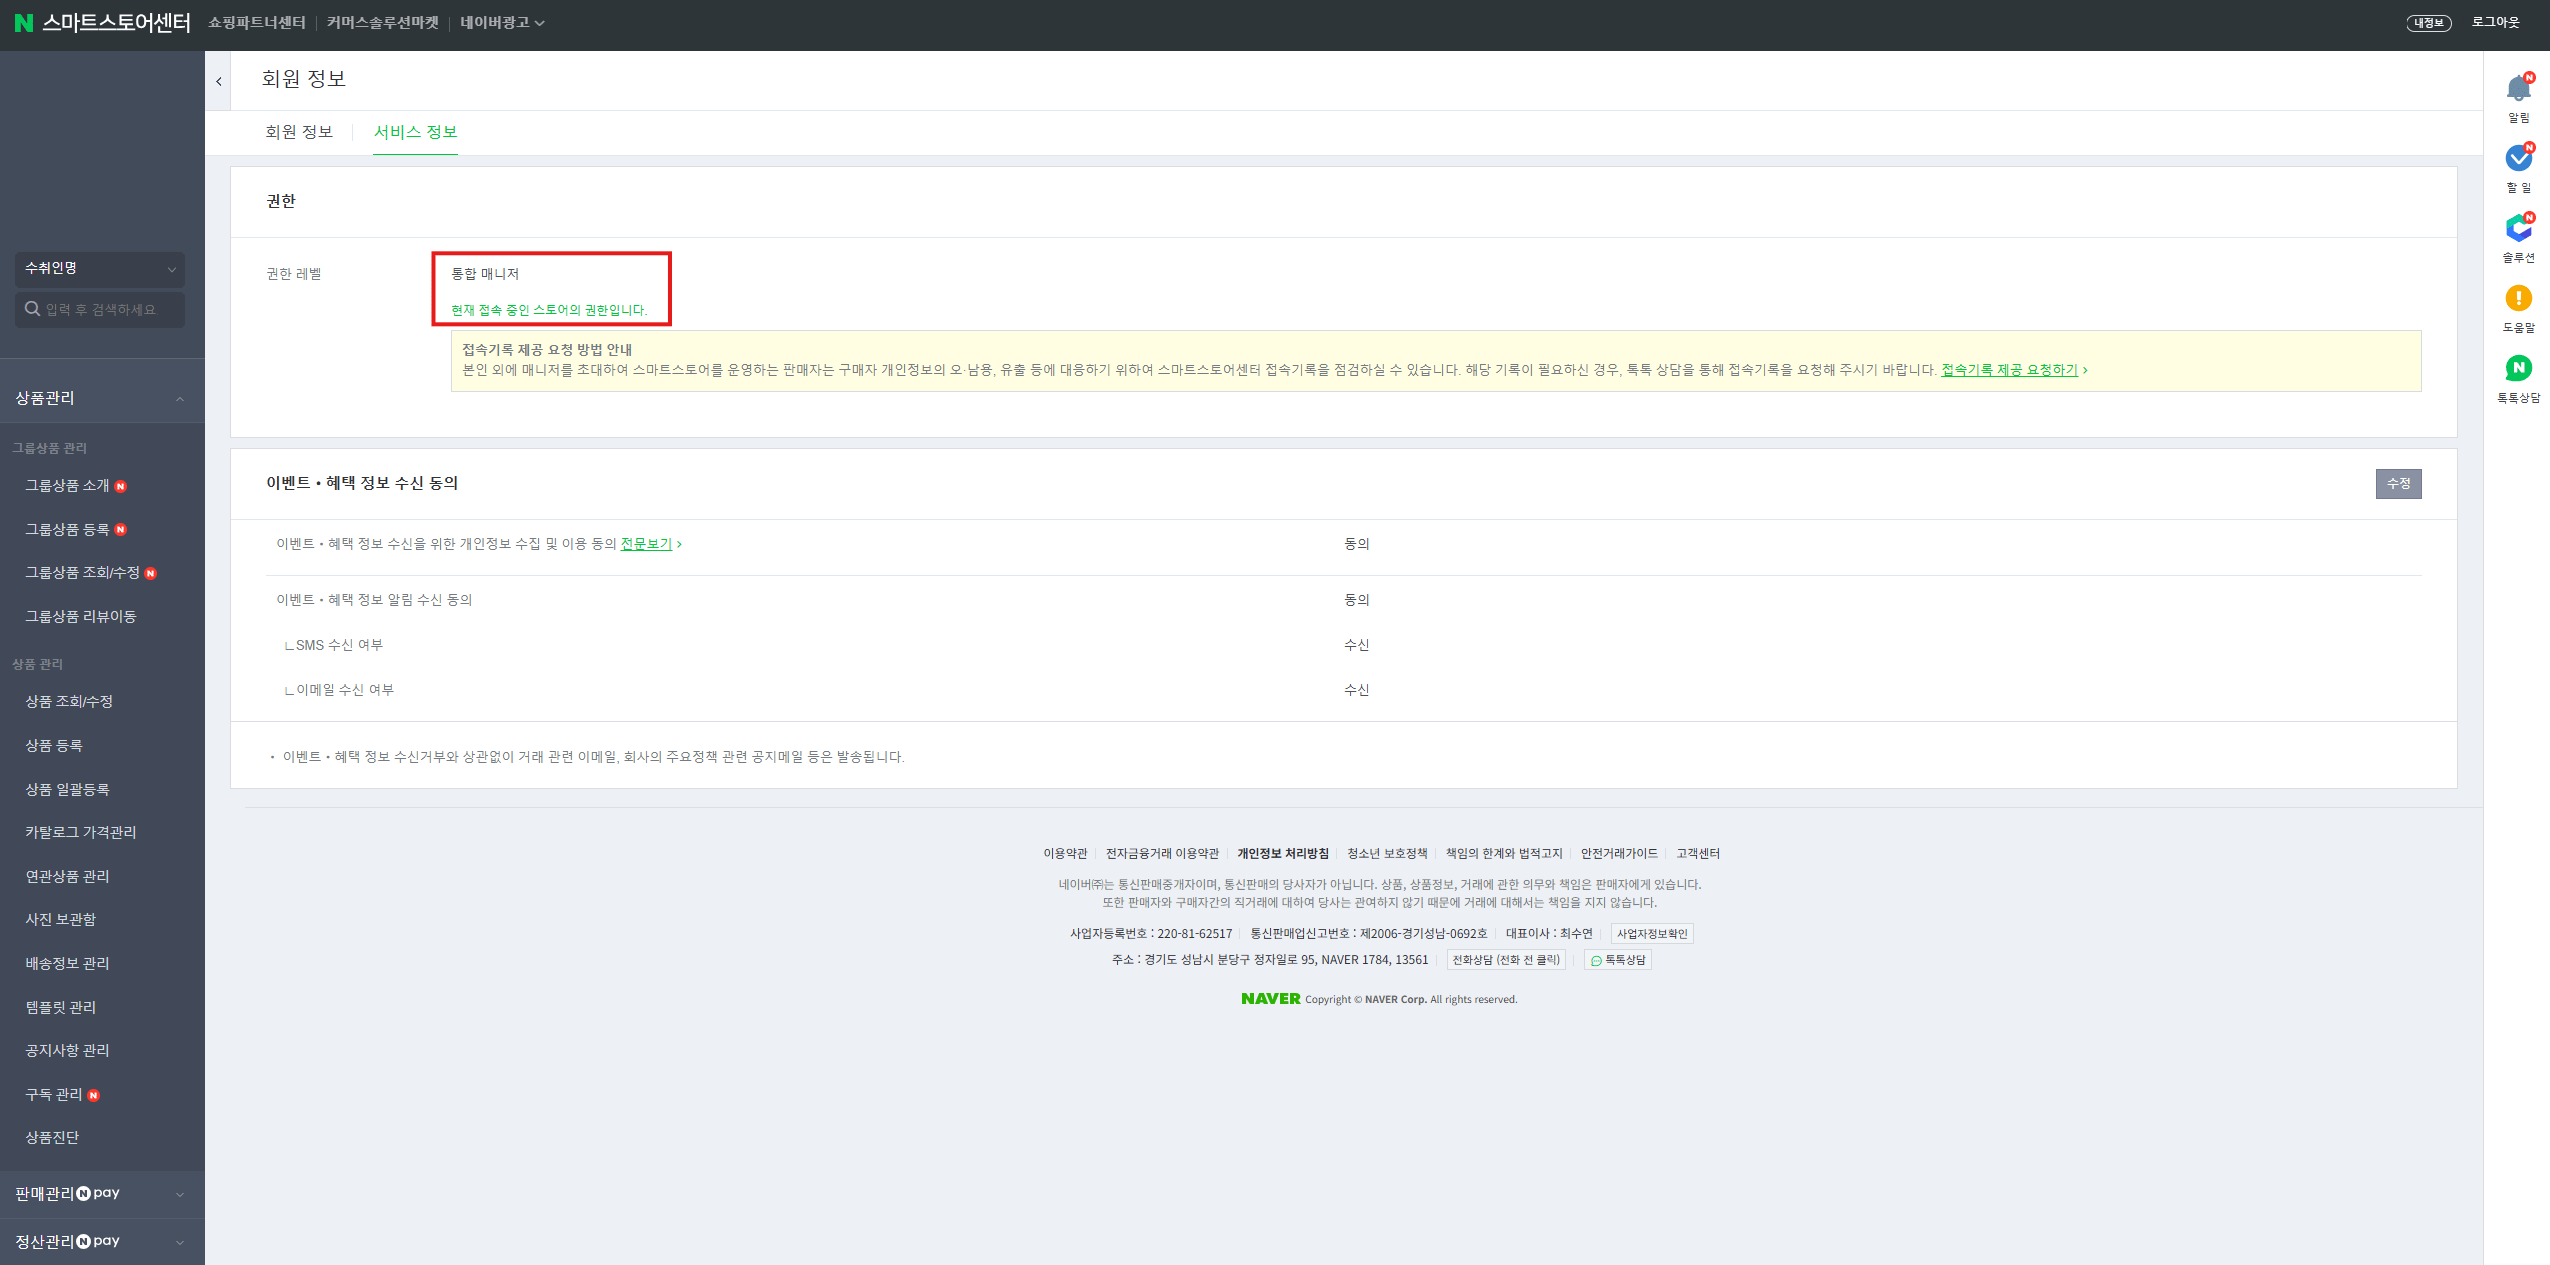Open the 안전거래가이드 footer link
Viewport: 2550px width, 1265px height.
point(1619,854)
